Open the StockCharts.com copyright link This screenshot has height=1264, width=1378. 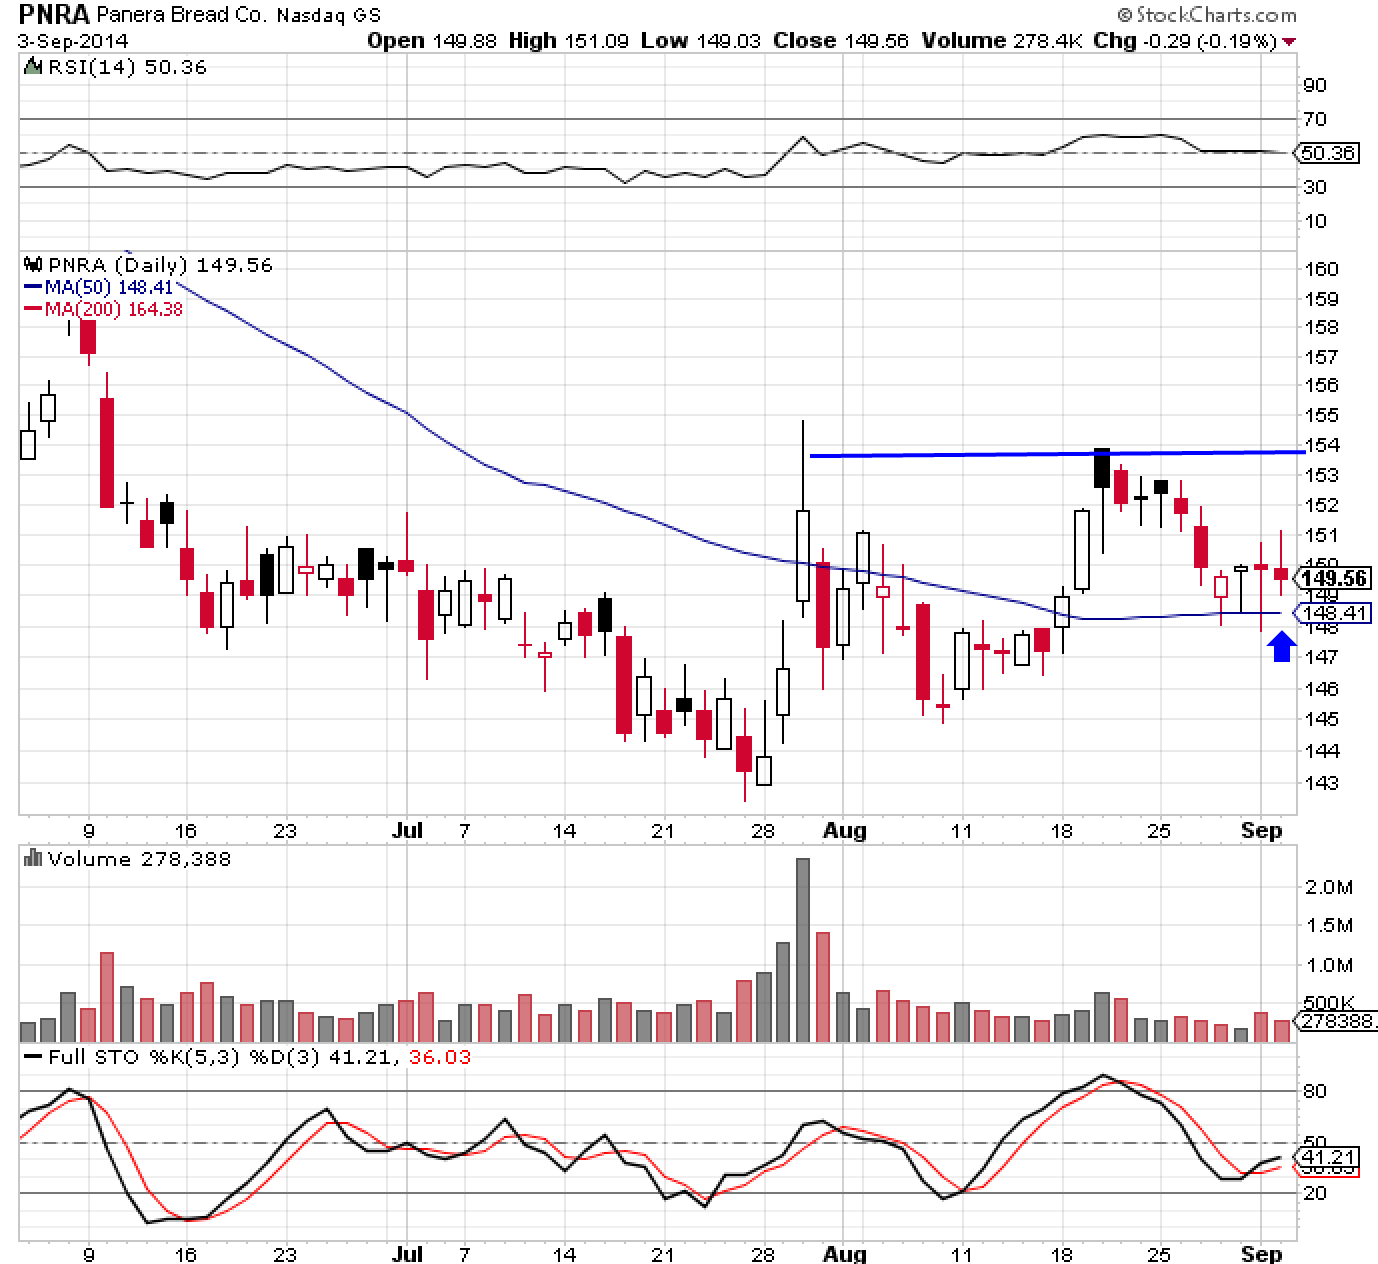click(1205, 14)
